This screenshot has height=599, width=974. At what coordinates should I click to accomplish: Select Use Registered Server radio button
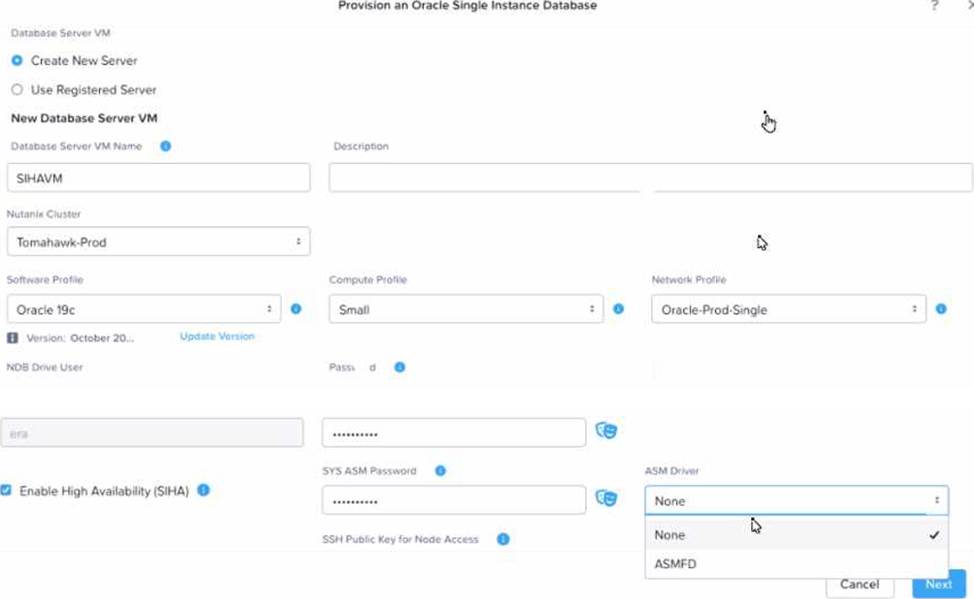pos(17,89)
